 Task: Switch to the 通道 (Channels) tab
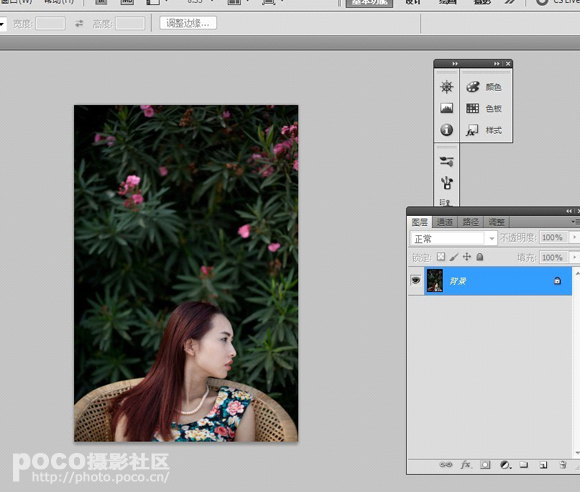445,222
